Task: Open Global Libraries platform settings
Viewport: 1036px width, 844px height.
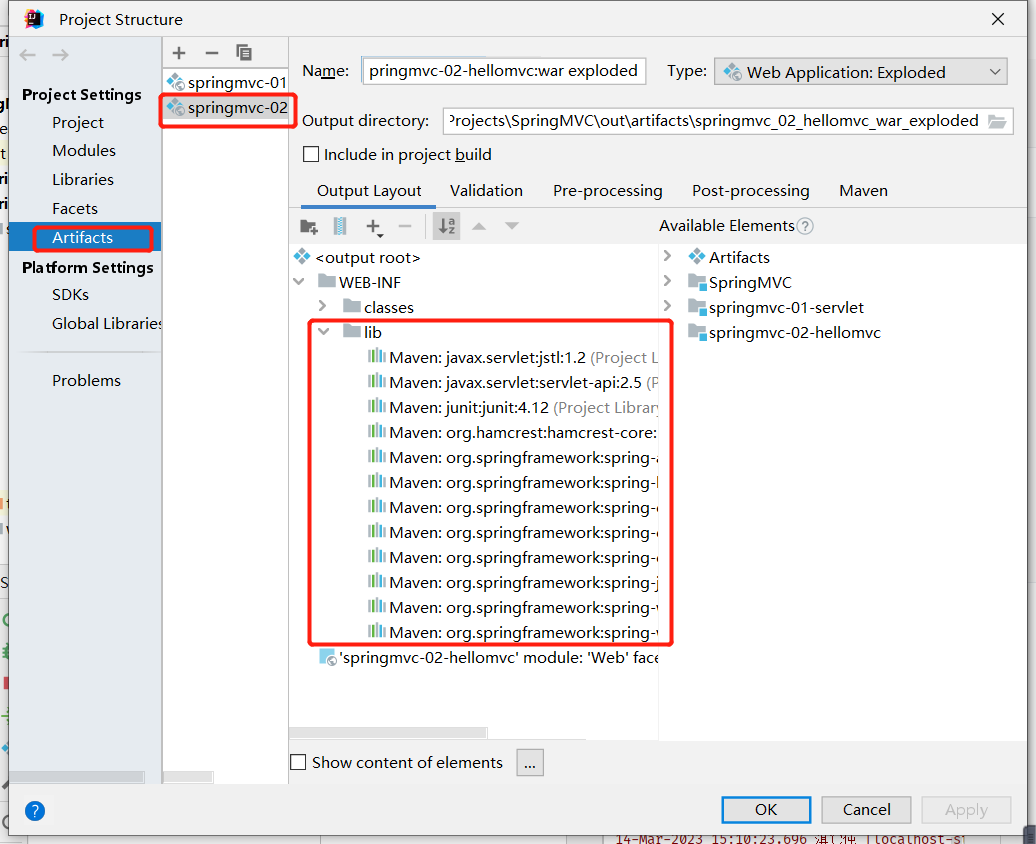Action: (106, 324)
